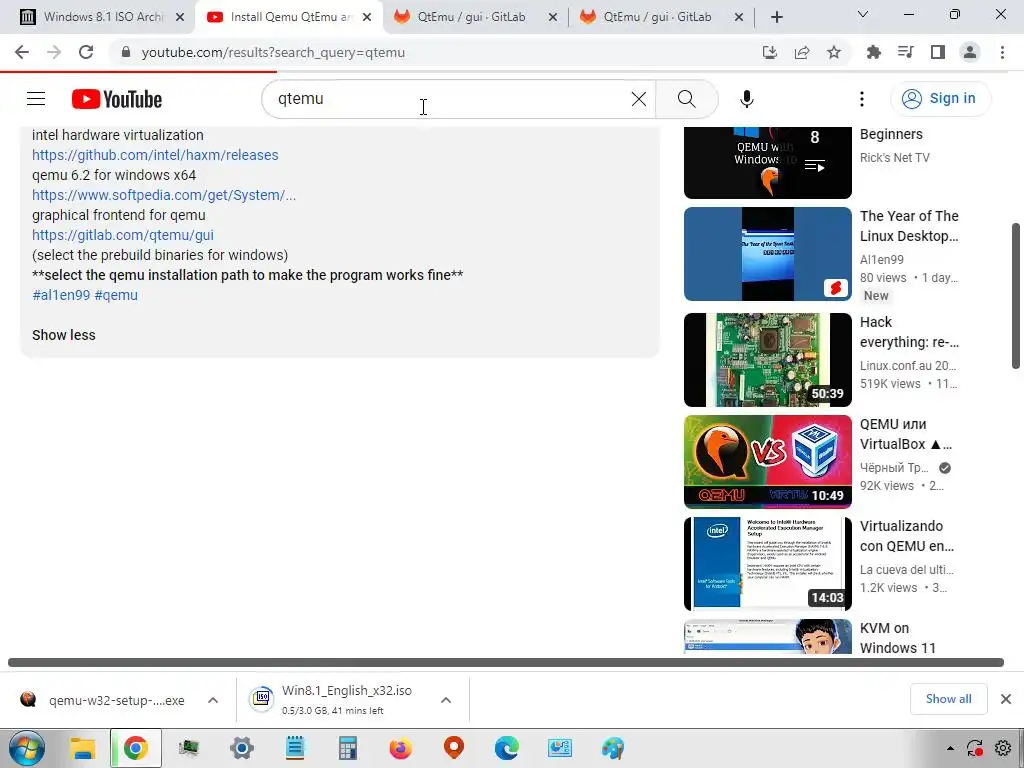Viewport: 1024px width, 768px height.
Task: Expand options for Win8.1_English_x32.iso download
Action: (x=446, y=700)
